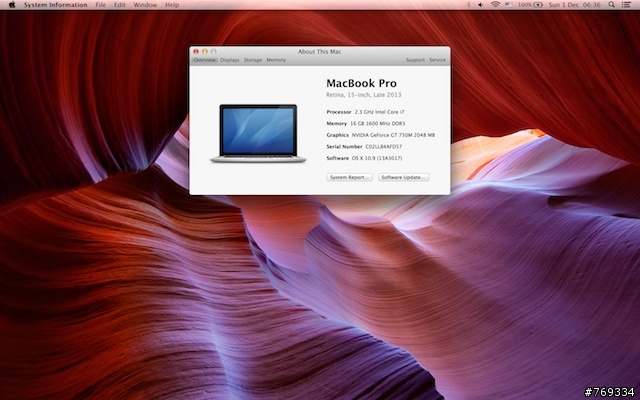This screenshot has width=640, height=400.
Task: Open the Help menu
Action: (x=172, y=5)
